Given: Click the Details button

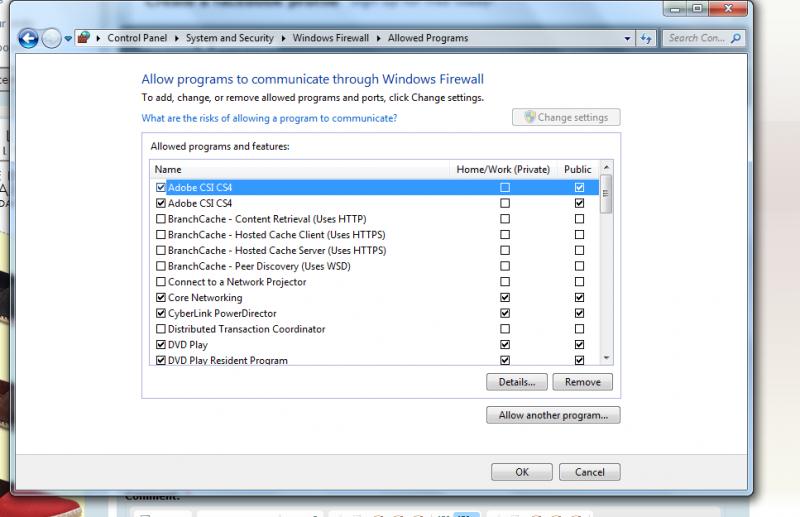Looking at the screenshot, I should coord(517,382).
